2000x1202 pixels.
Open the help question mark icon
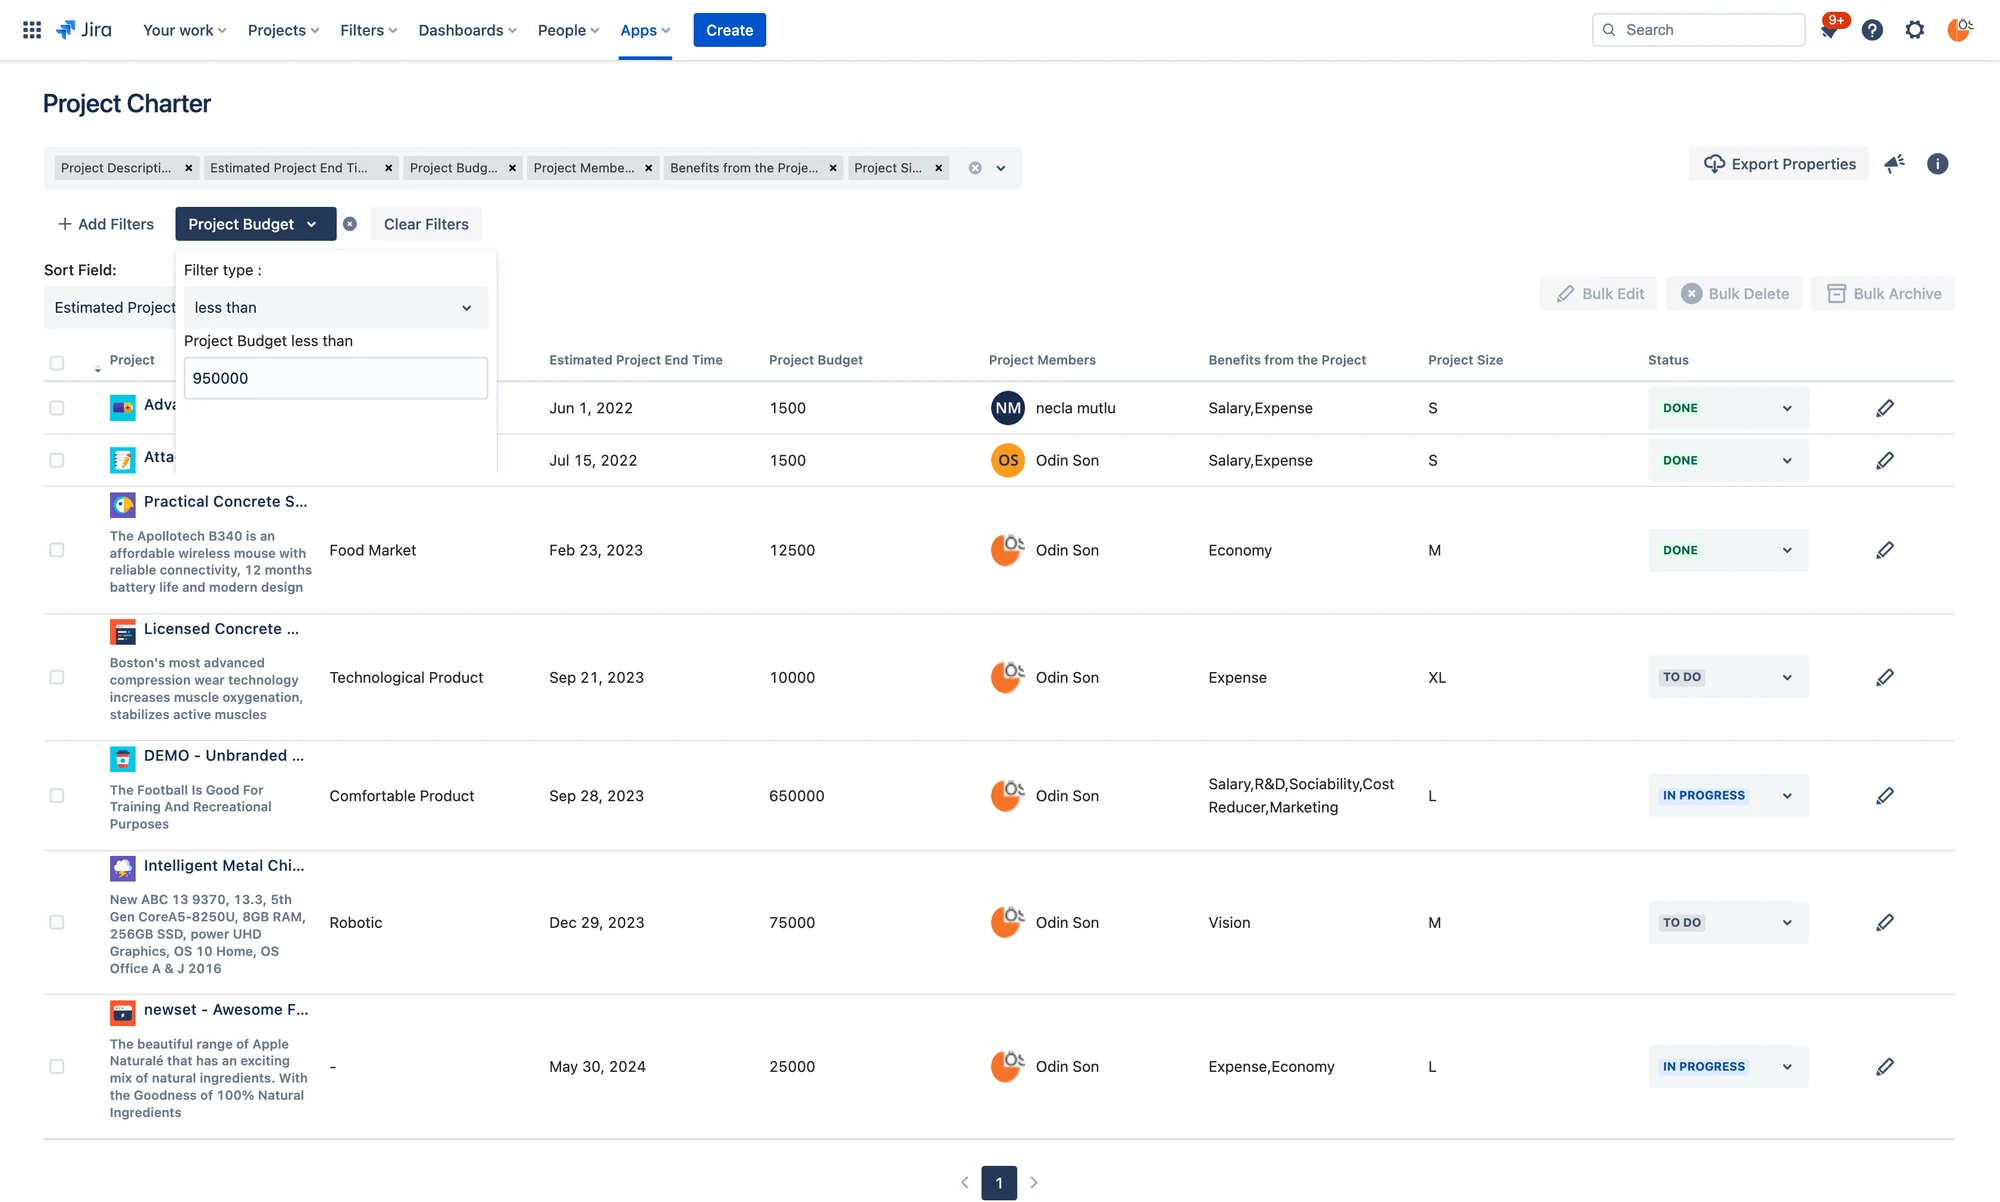[1872, 30]
